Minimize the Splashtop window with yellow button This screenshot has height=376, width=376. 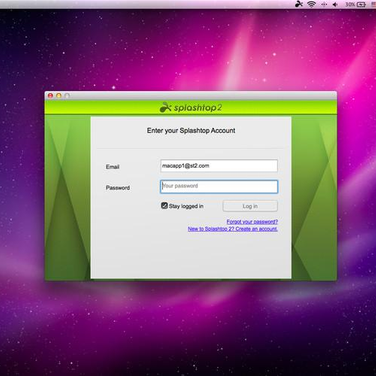pyautogui.click(x=59, y=96)
